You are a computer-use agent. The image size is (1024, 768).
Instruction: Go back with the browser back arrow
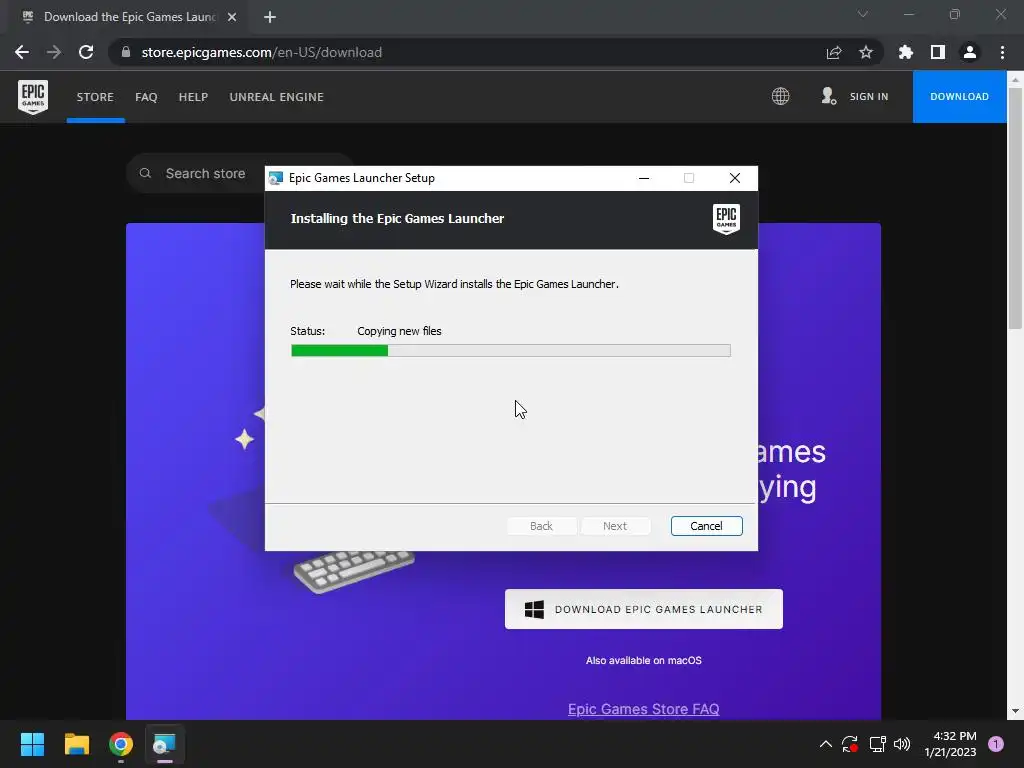click(x=22, y=52)
